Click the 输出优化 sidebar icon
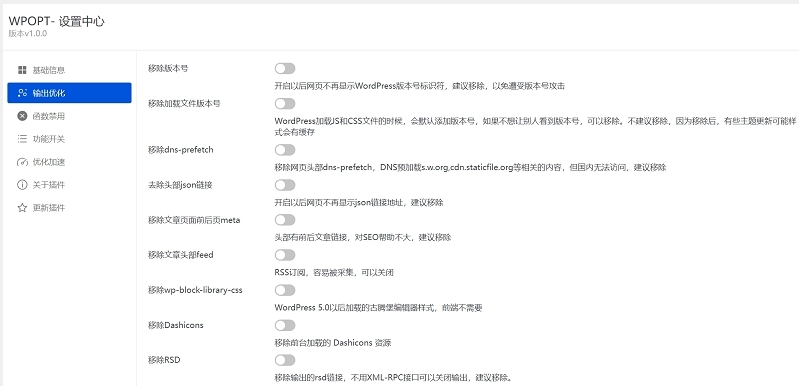Screen dimensions: 800x386 (22, 93)
